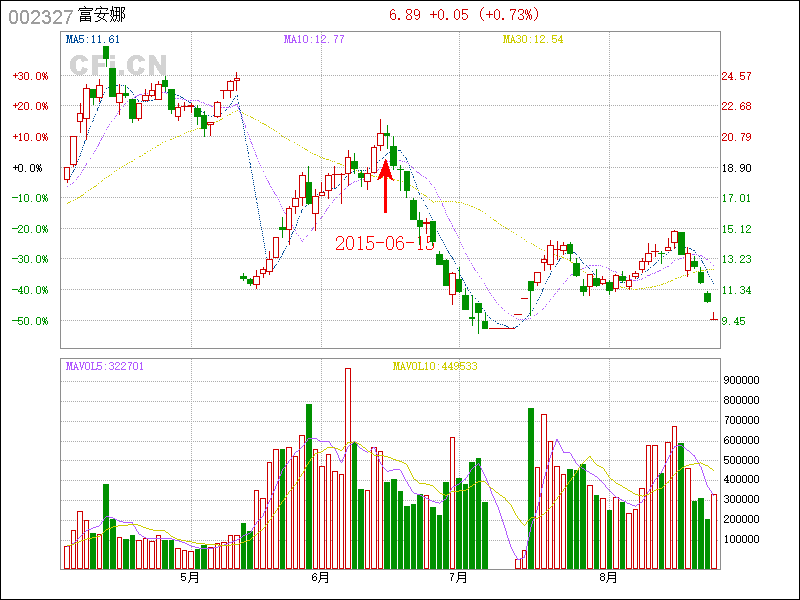800x600 pixels.
Task: Click the 5月 label on the time axis
Action: tap(189, 577)
